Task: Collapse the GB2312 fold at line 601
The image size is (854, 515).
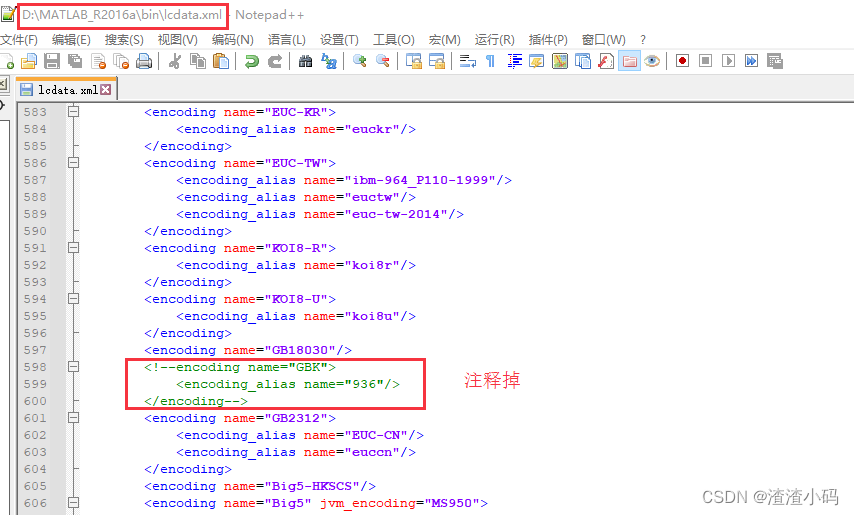Action: pos(73,418)
